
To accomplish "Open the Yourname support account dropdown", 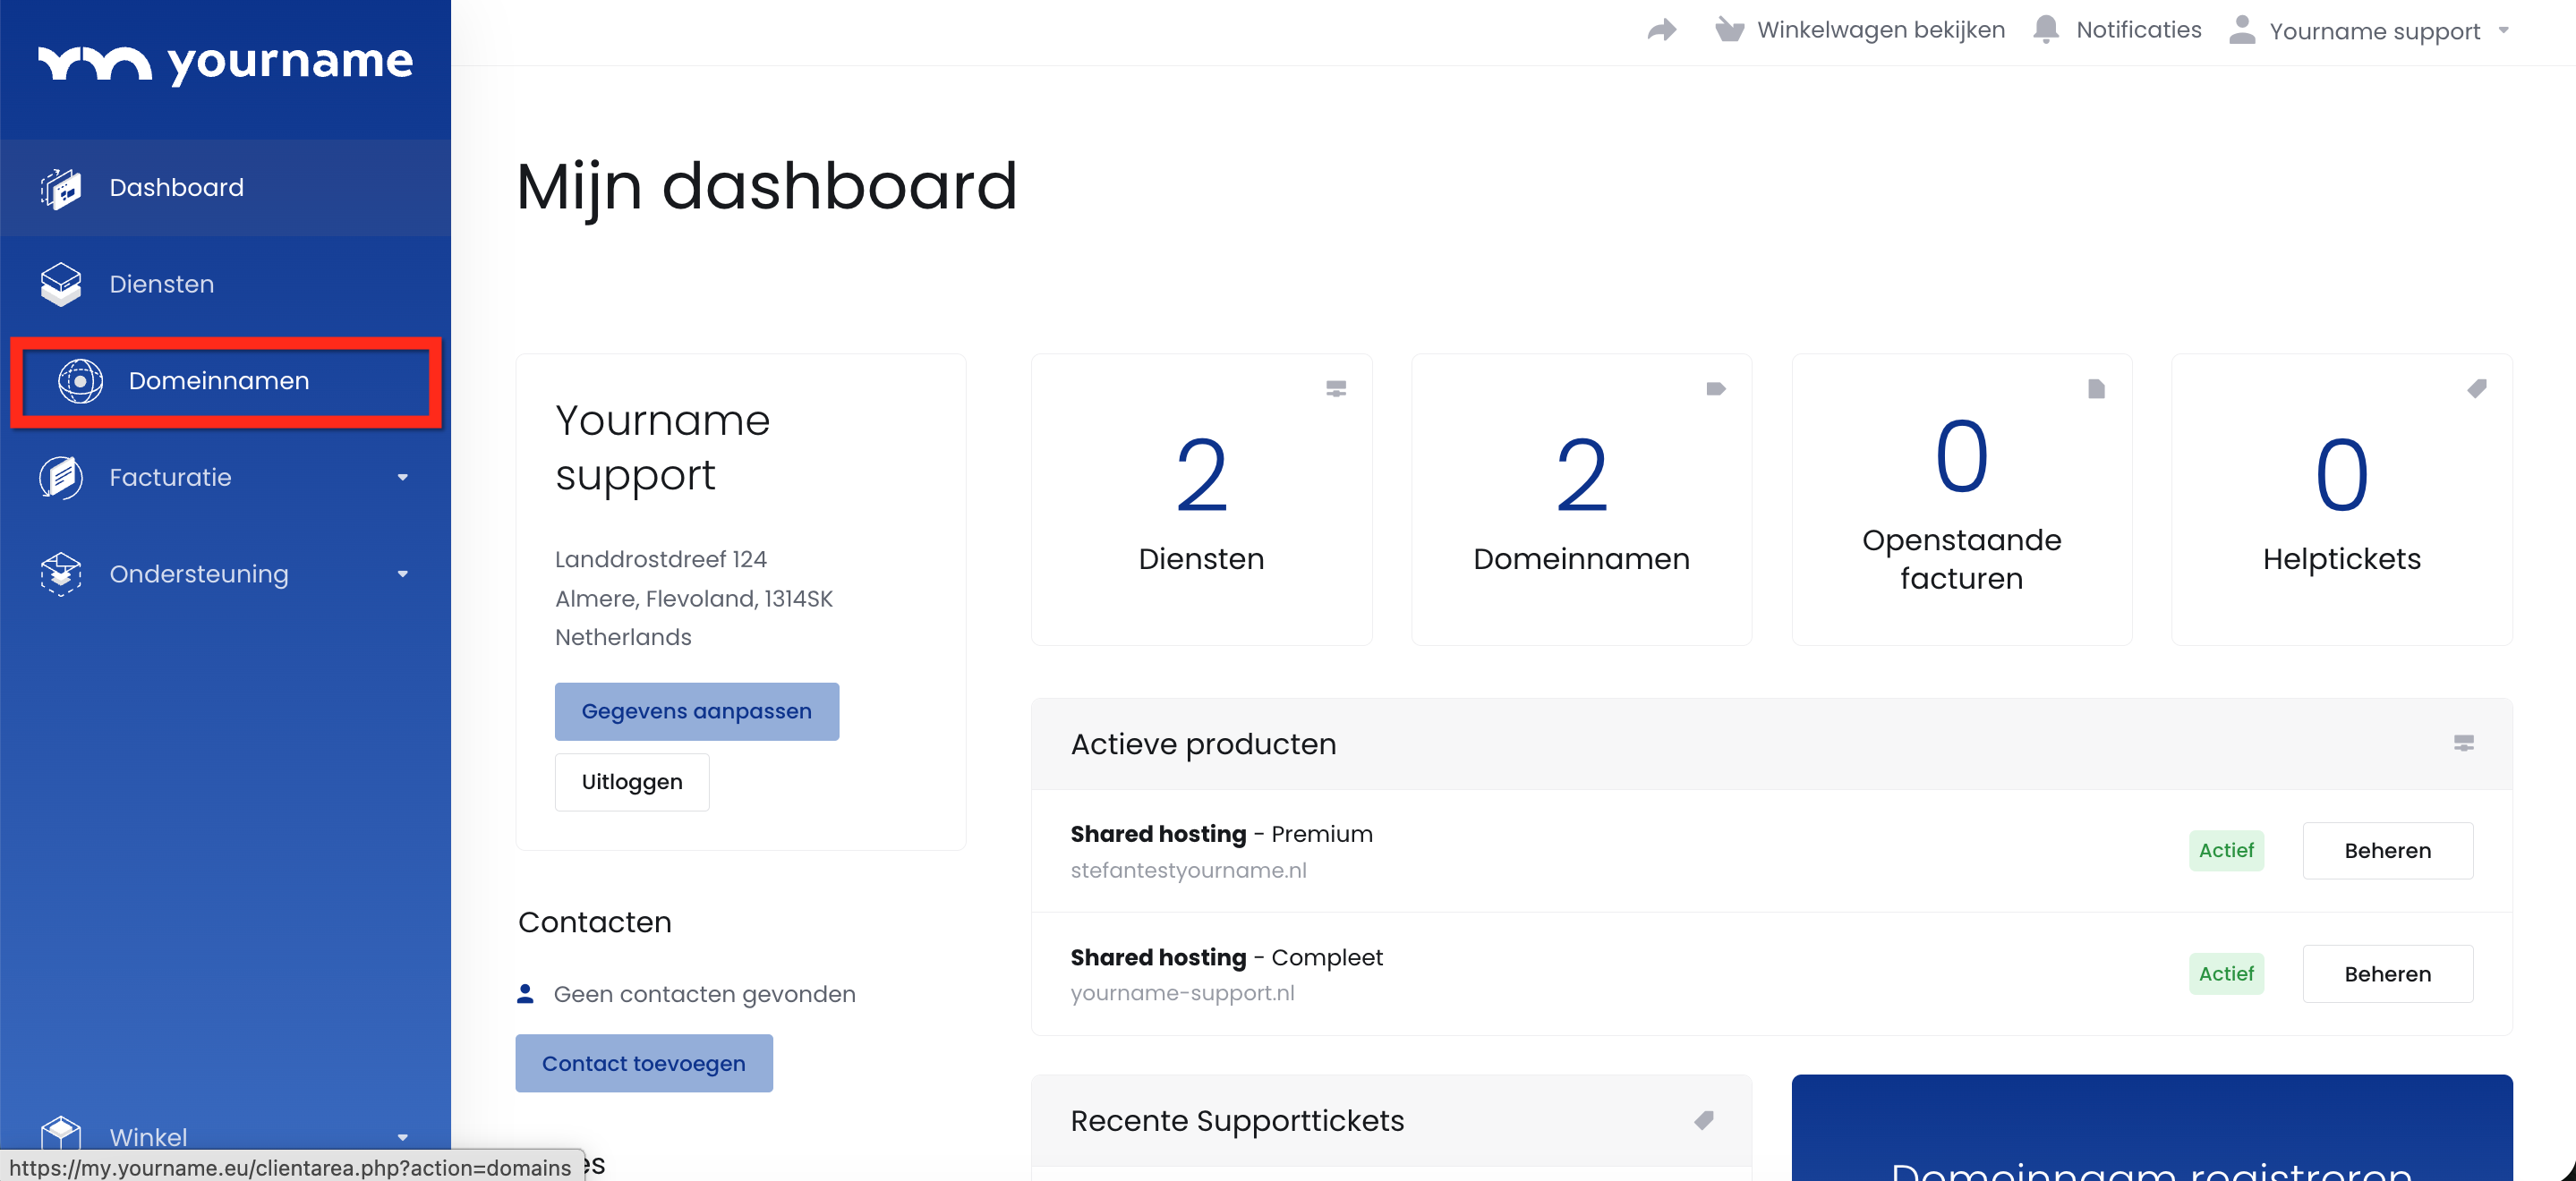I will click(2373, 31).
